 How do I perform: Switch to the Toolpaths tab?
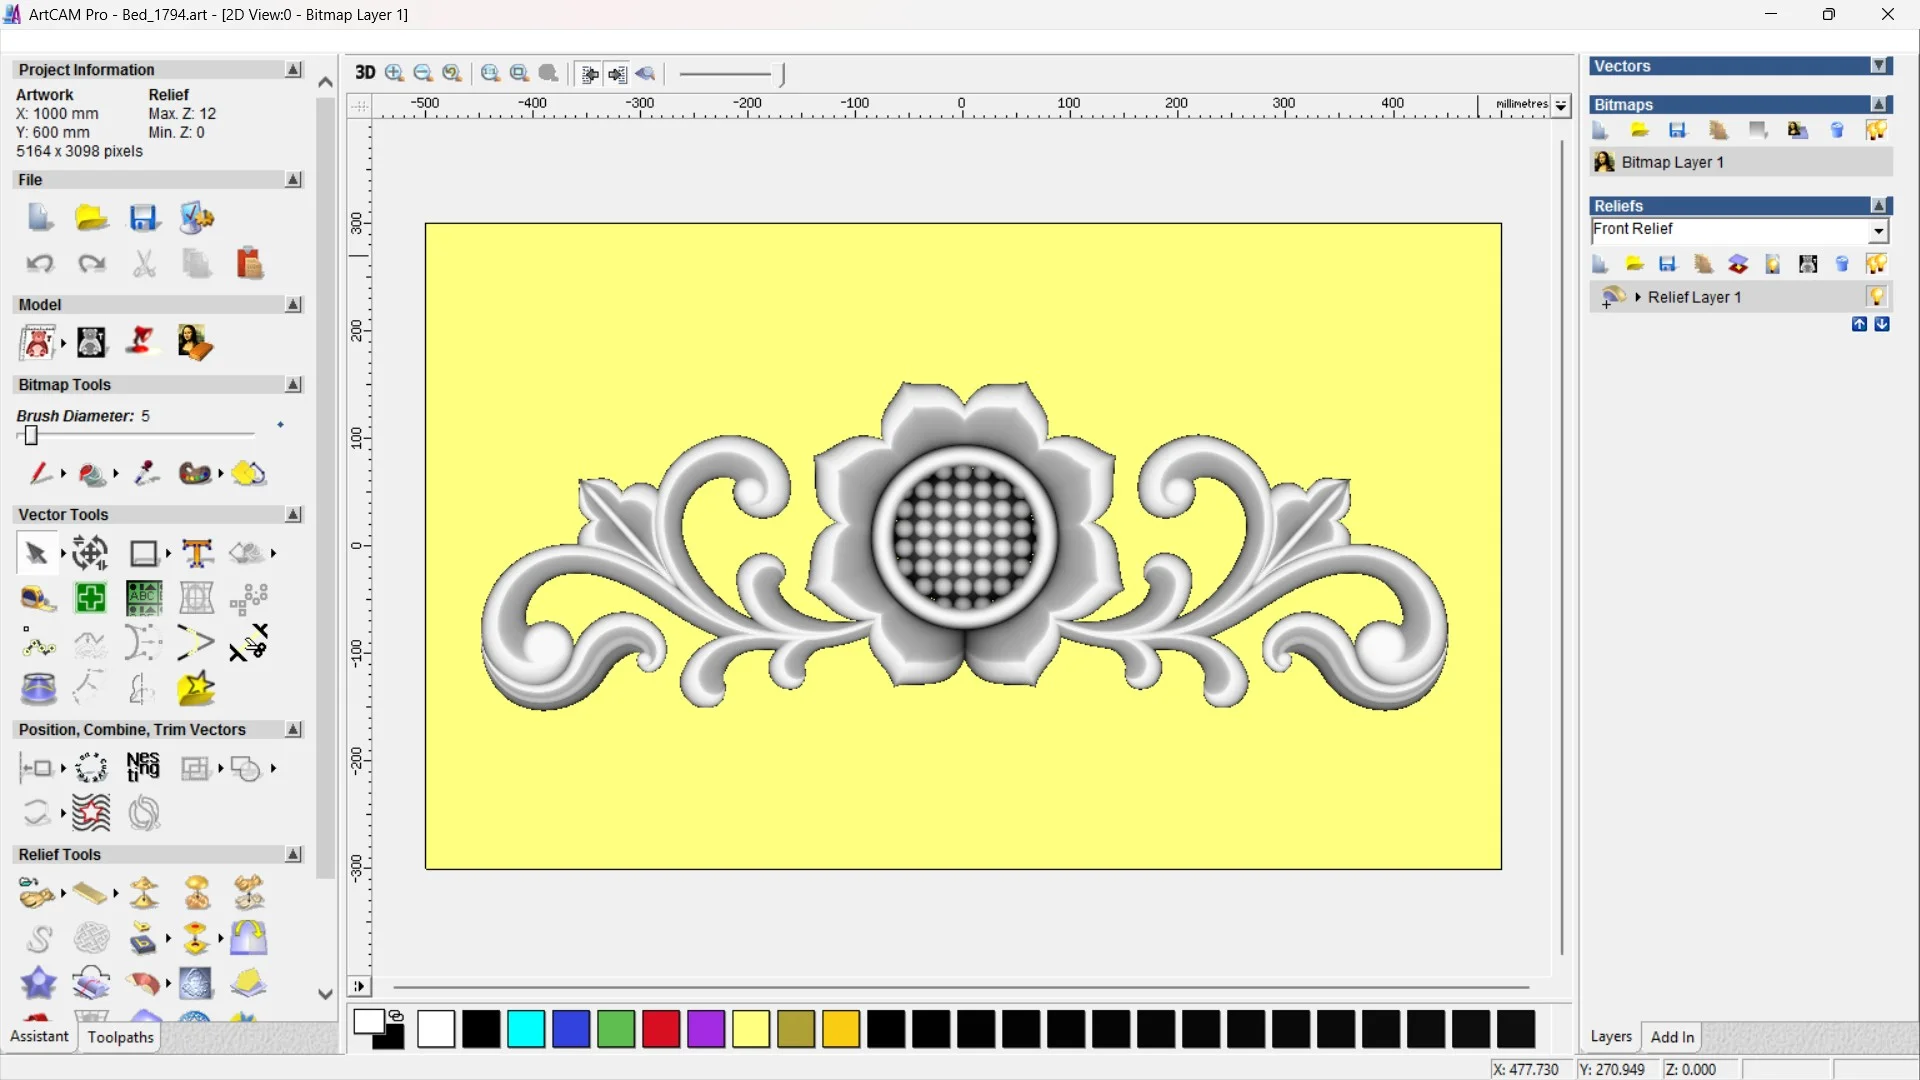click(120, 1037)
